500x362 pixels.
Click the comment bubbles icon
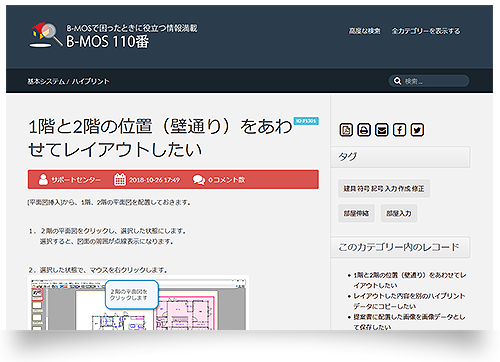pyautogui.click(x=199, y=180)
